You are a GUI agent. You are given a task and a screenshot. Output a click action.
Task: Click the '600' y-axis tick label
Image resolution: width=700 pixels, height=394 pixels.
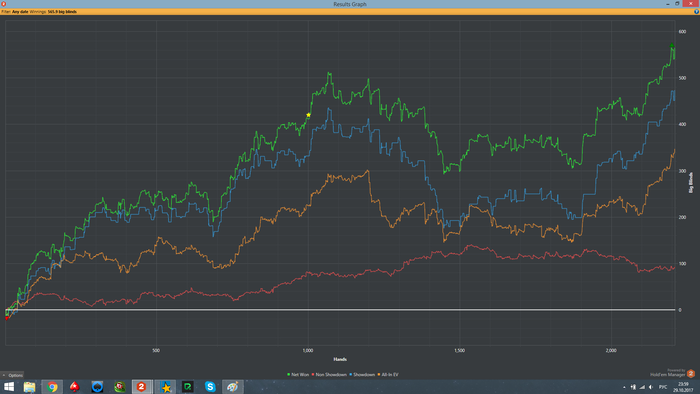tap(682, 32)
